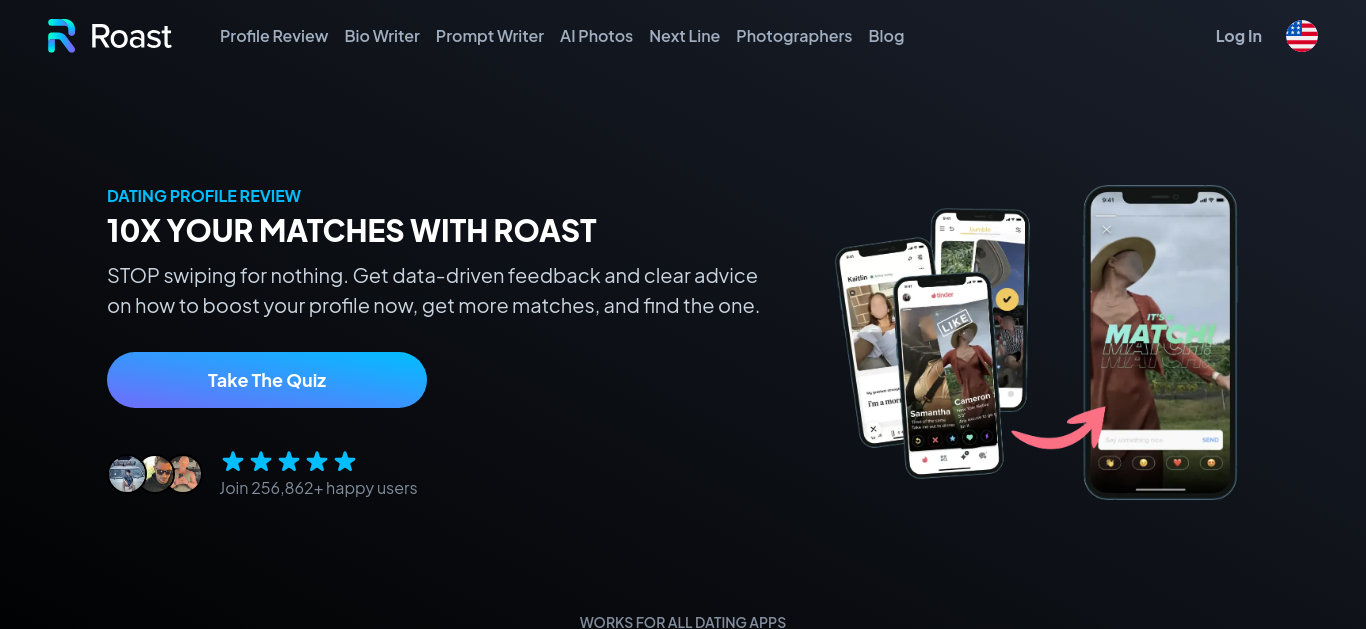This screenshot has width=1366, height=629.
Task: Go to Prompt Writer
Action: click(490, 36)
